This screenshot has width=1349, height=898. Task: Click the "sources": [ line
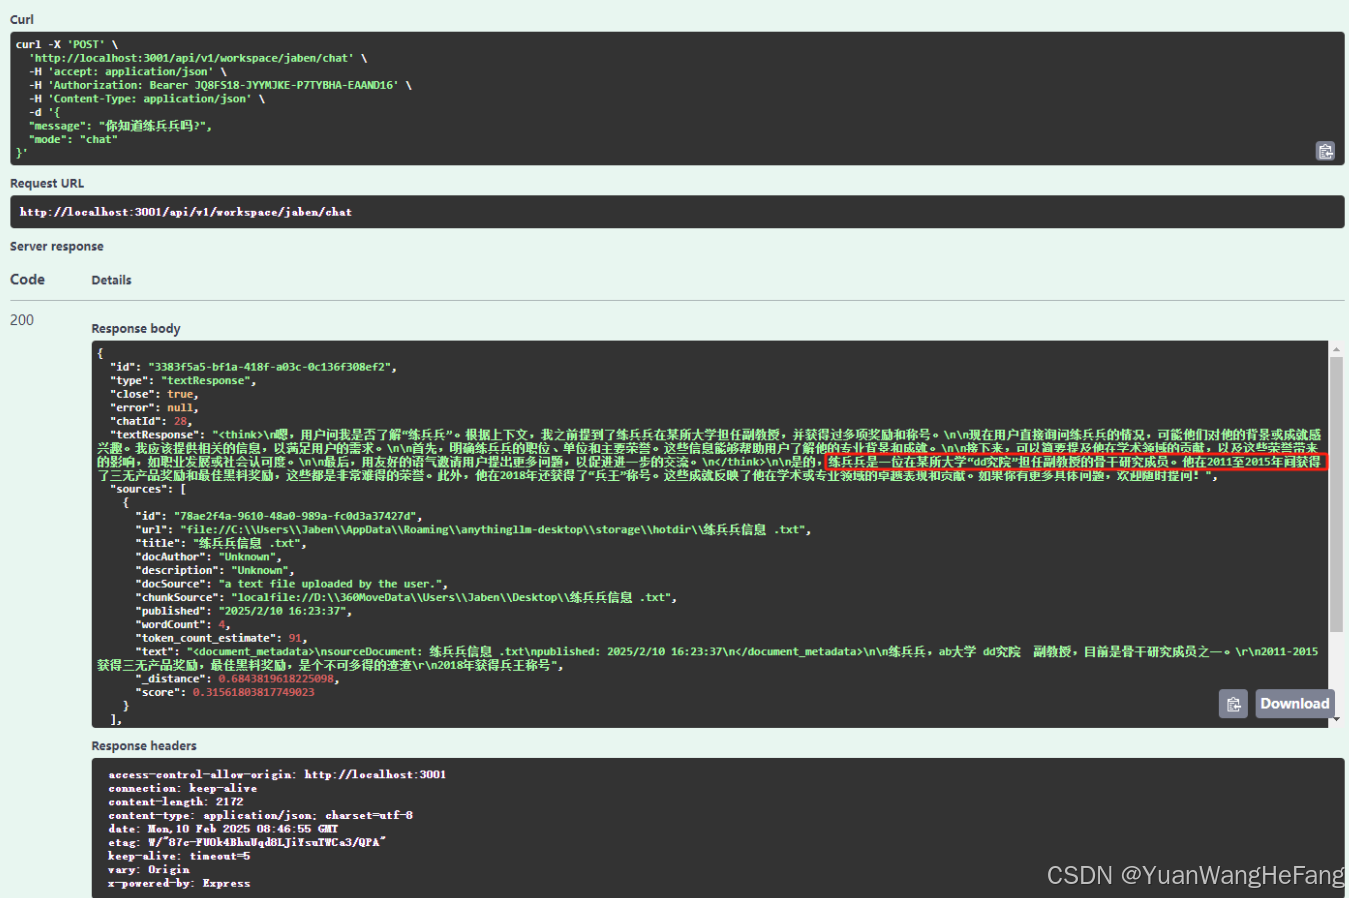[x=148, y=489]
